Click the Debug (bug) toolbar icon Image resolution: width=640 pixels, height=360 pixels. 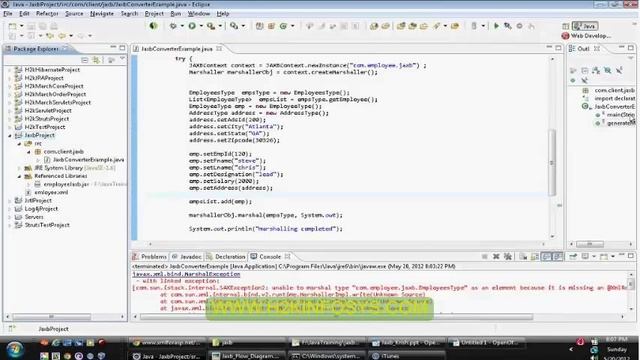[173, 26]
